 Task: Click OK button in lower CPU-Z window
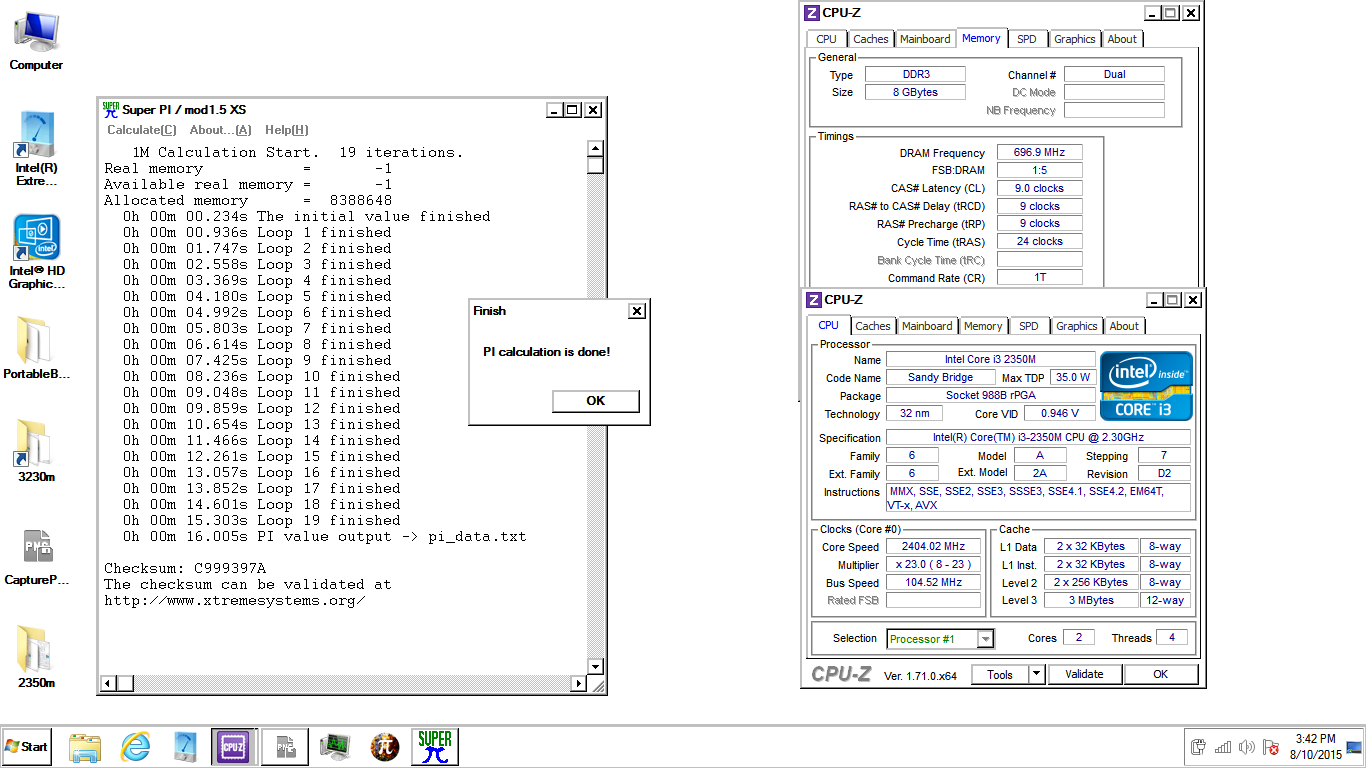pos(1160,675)
